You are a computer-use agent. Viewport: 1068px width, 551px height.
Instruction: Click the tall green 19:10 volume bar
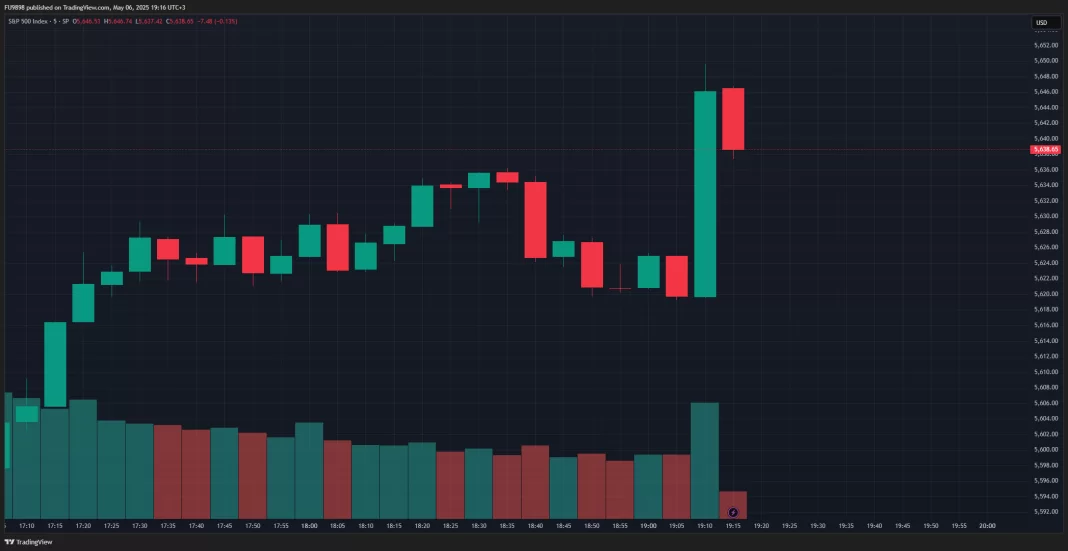click(705, 460)
